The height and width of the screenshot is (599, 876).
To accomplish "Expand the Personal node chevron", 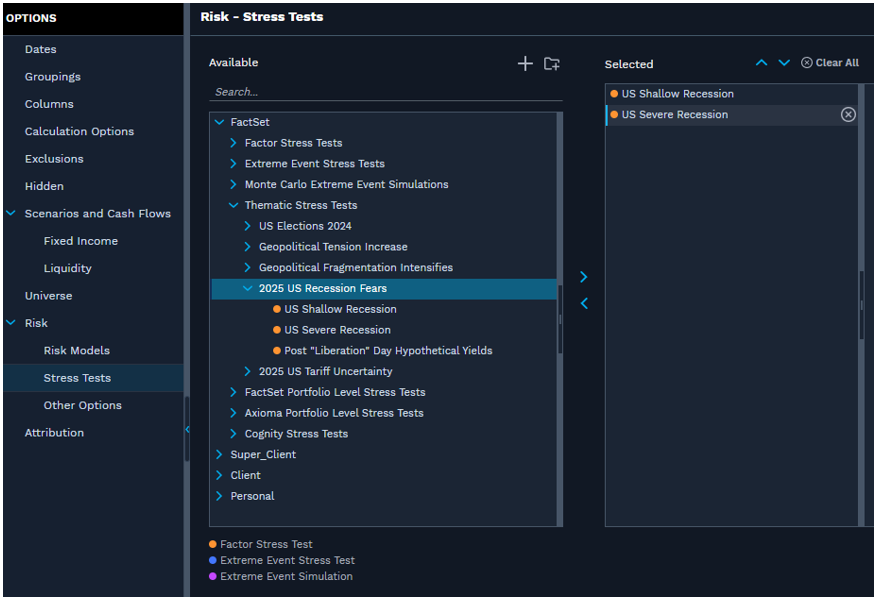I will tap(219, 496).
